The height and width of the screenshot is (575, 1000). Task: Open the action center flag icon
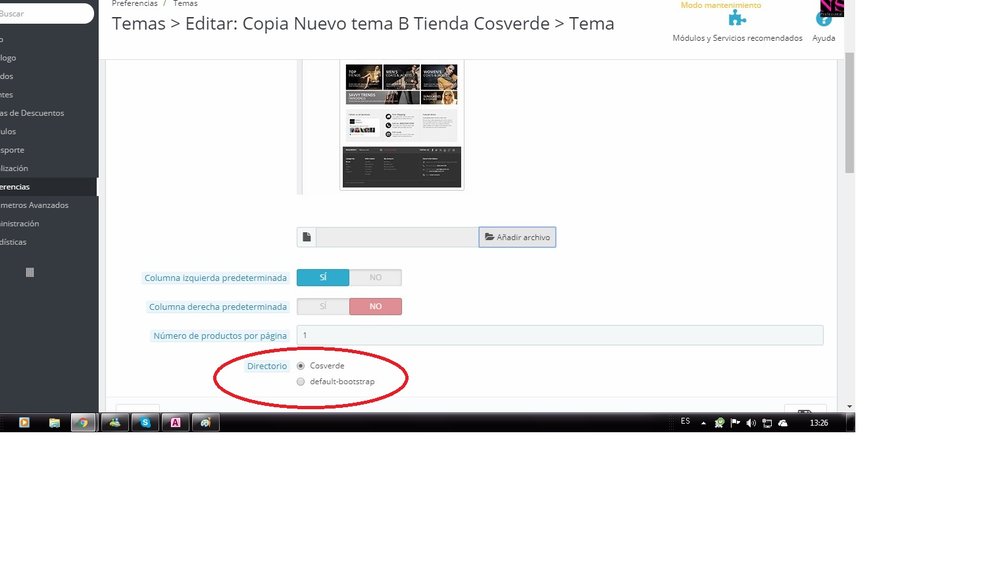click(x=735, y=423)
